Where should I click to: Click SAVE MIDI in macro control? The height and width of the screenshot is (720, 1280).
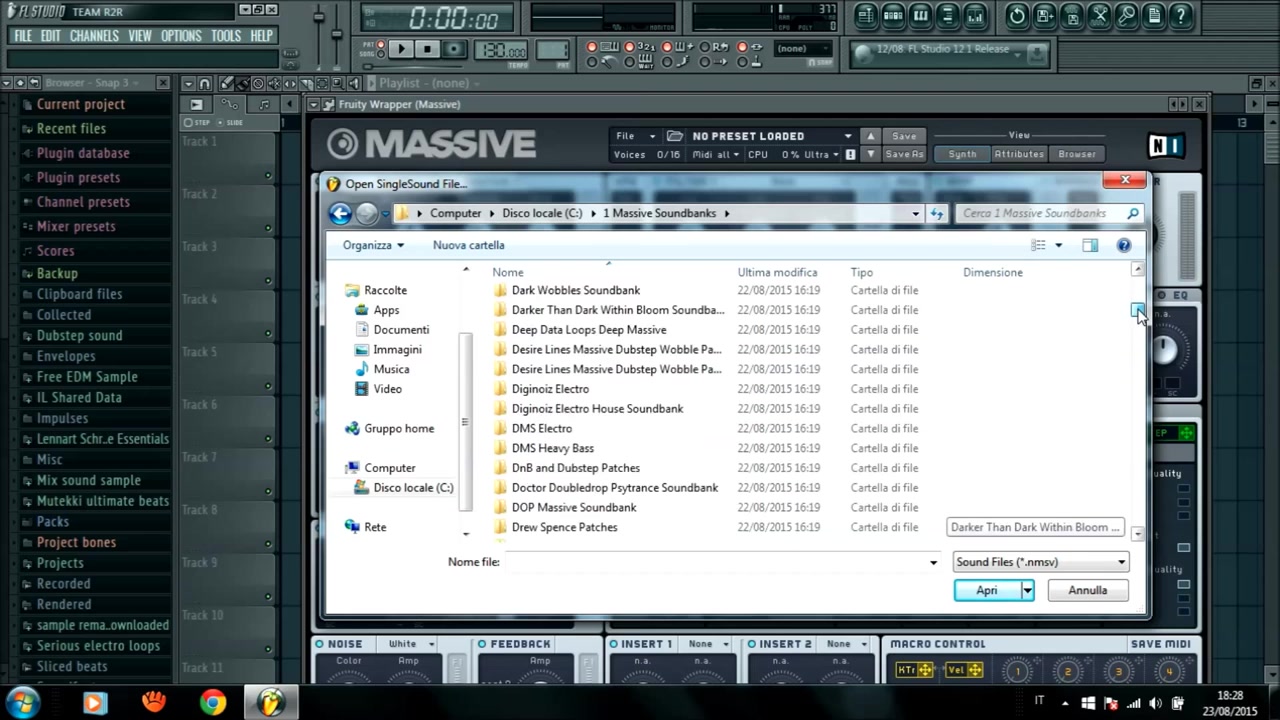1161,644
